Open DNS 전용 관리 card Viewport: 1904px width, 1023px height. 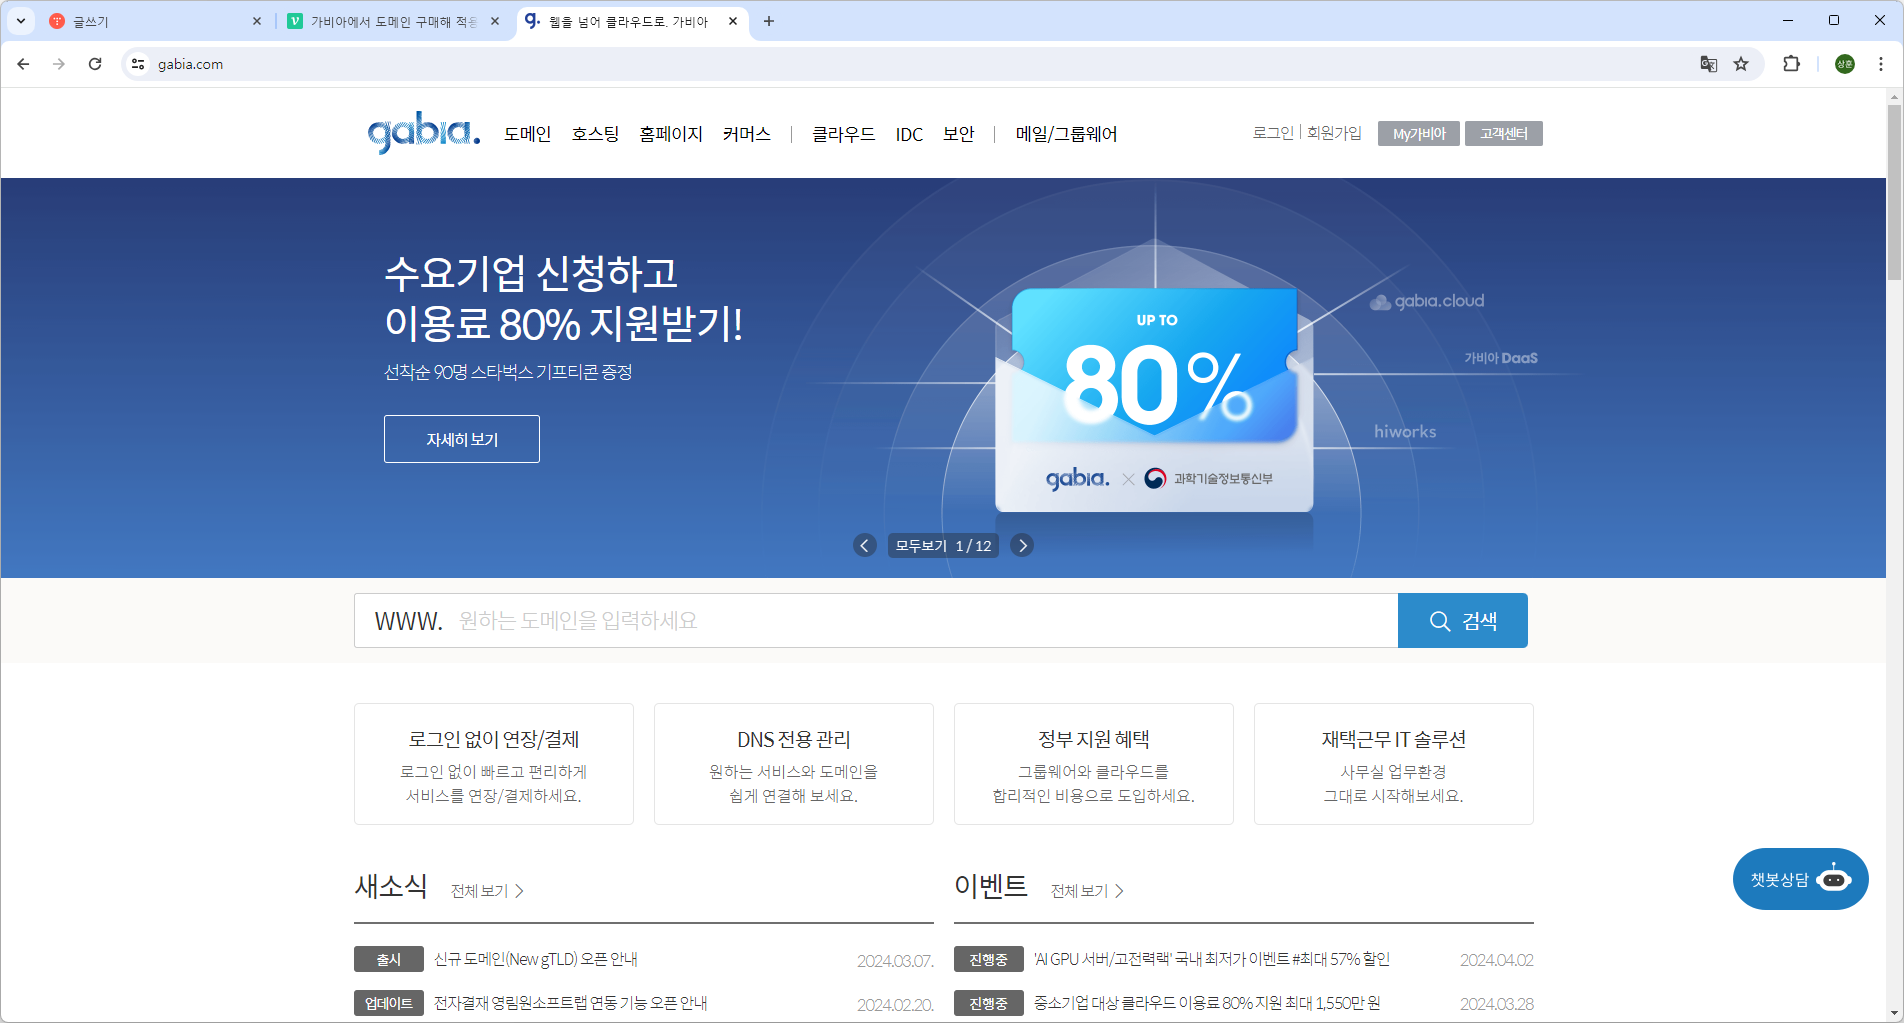(794, 764)
